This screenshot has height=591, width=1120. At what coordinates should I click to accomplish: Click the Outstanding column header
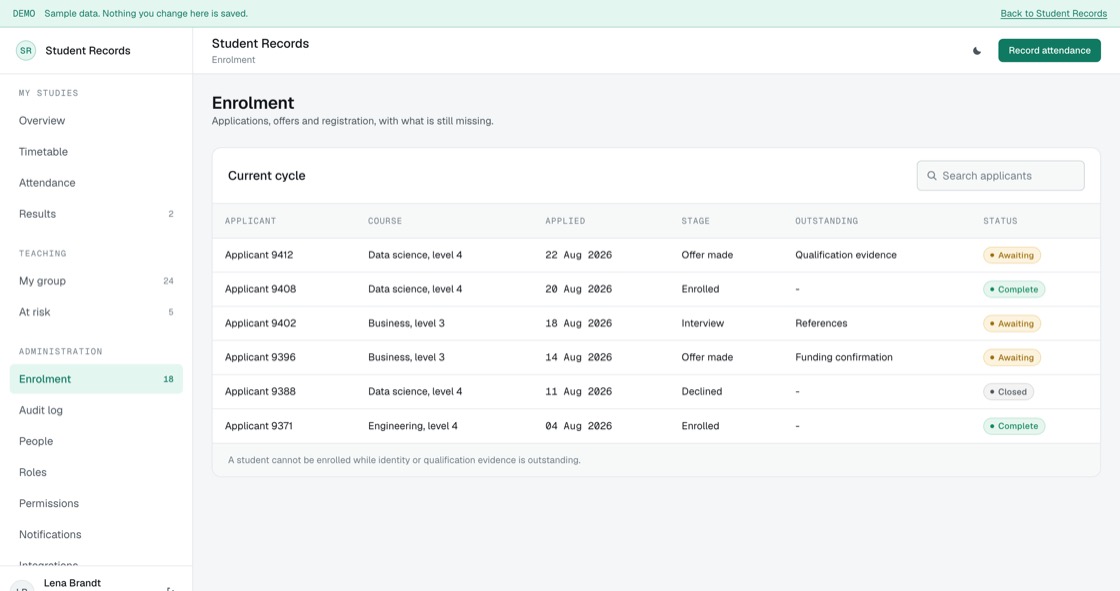[826, 221]
